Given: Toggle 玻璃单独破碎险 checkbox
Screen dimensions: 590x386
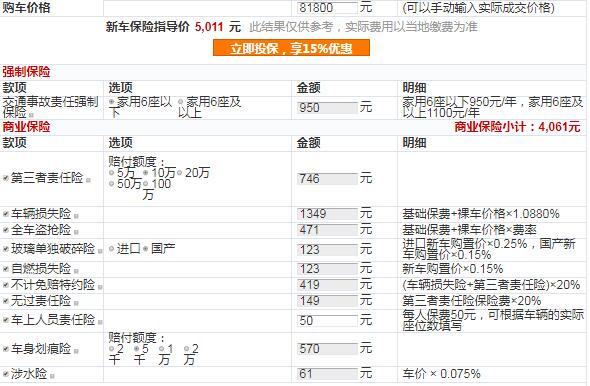Looking at the screenshot, I should [6, 249].
